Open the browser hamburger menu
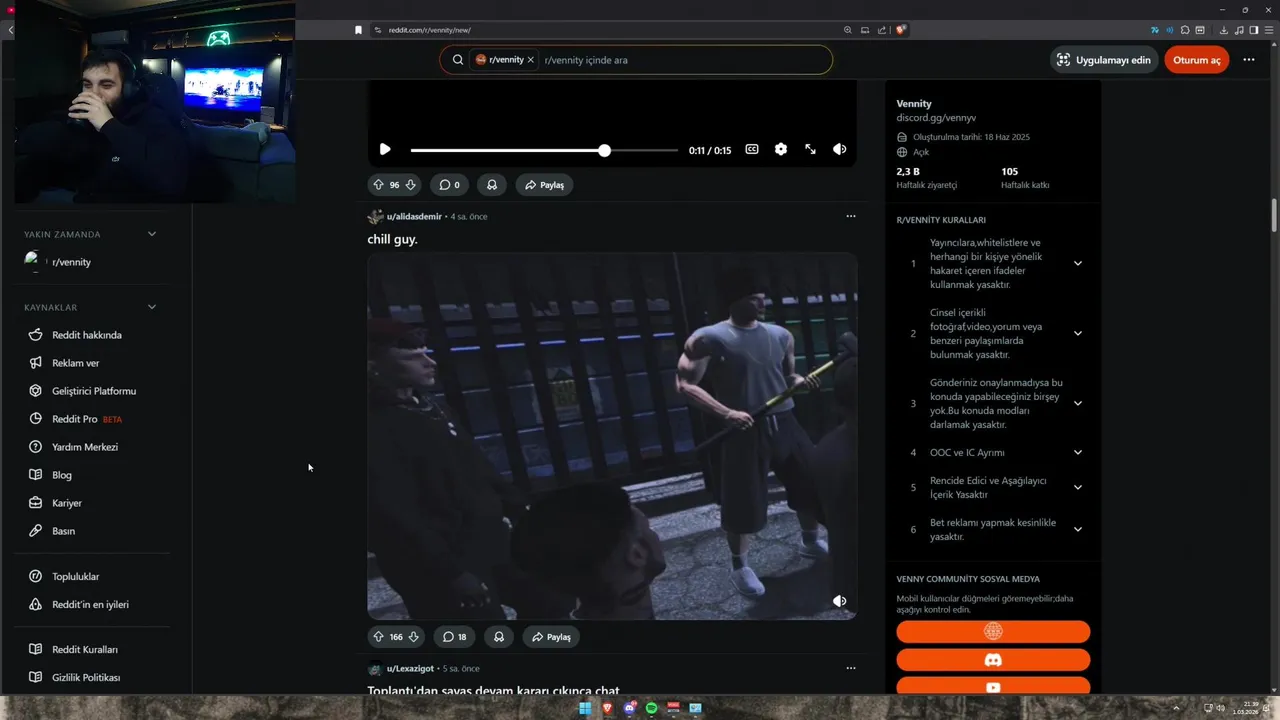Screen dimensions: 1280x720 pos(1268,30)
